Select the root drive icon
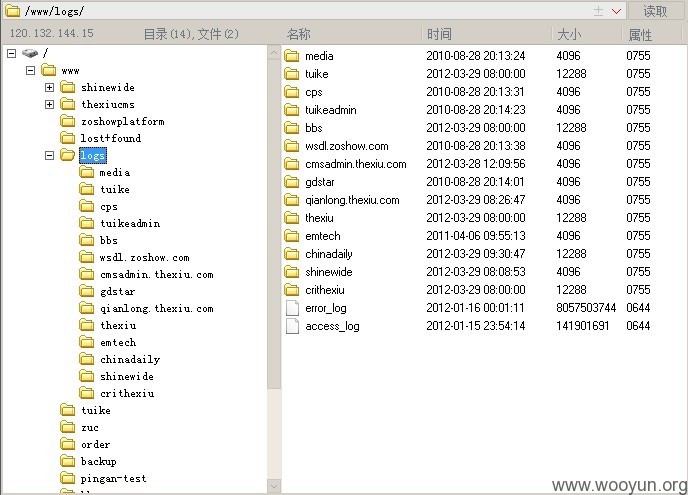The image size is (688, 495). pos(30,54)
